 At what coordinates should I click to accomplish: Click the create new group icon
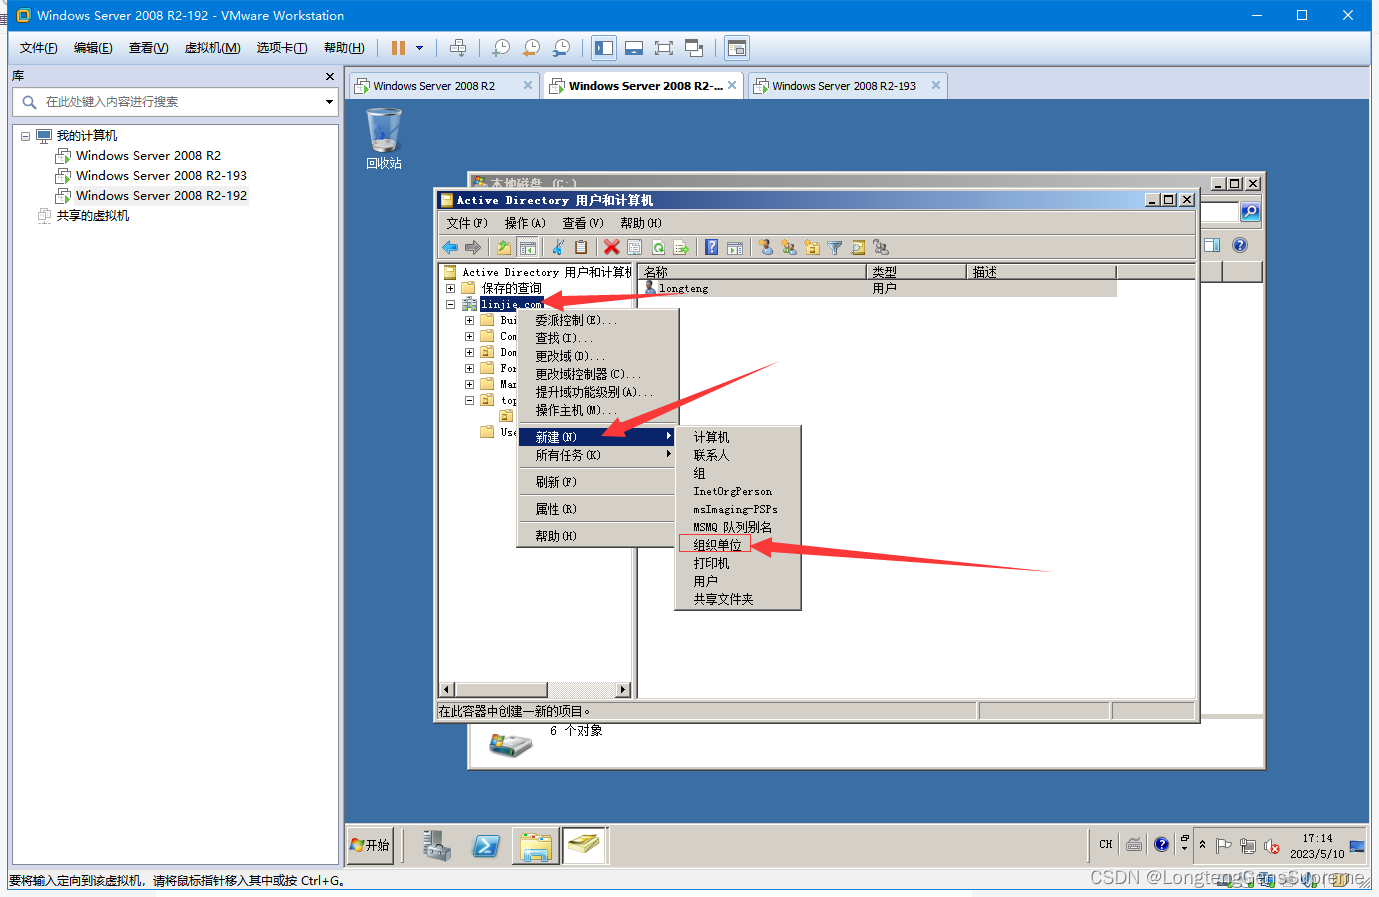pyautogui.click(x=789, y=247)
